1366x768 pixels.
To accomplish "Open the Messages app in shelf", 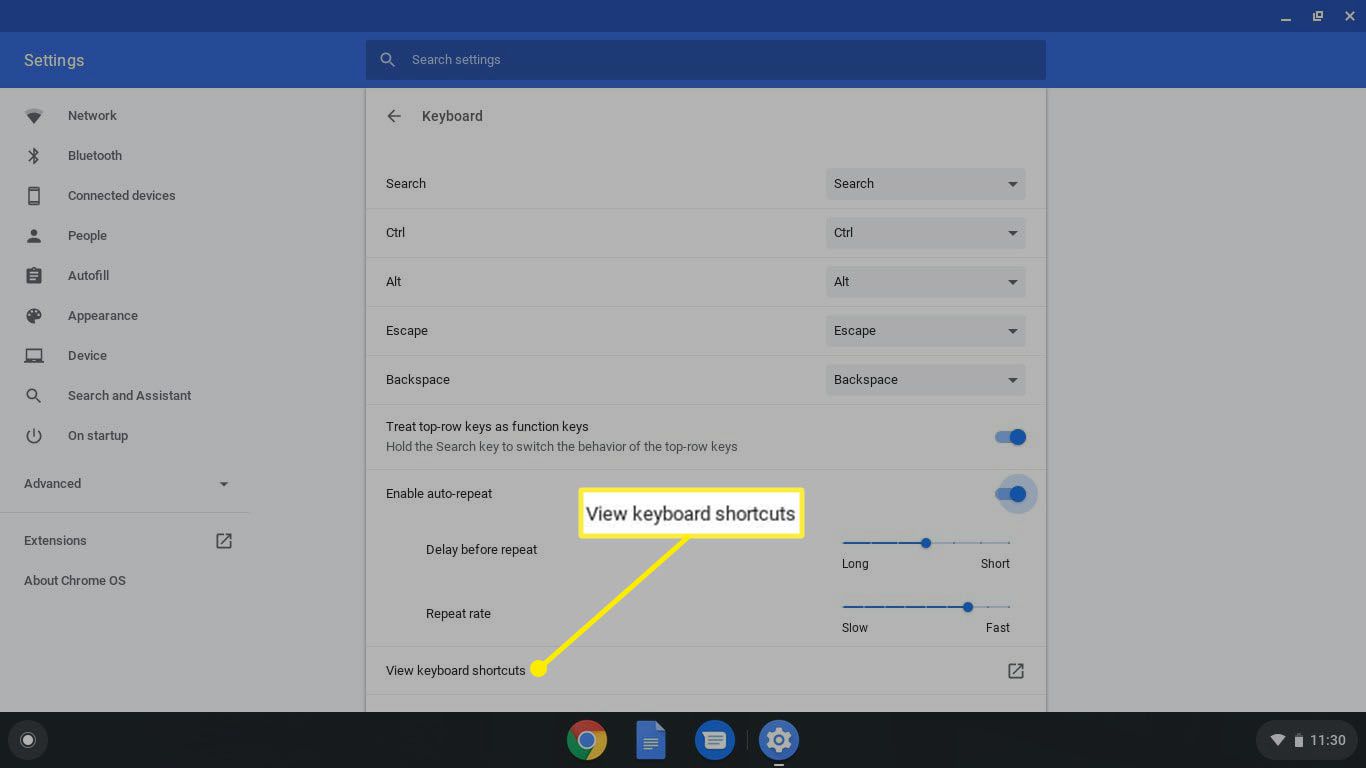I will click(x=714, y=740).
